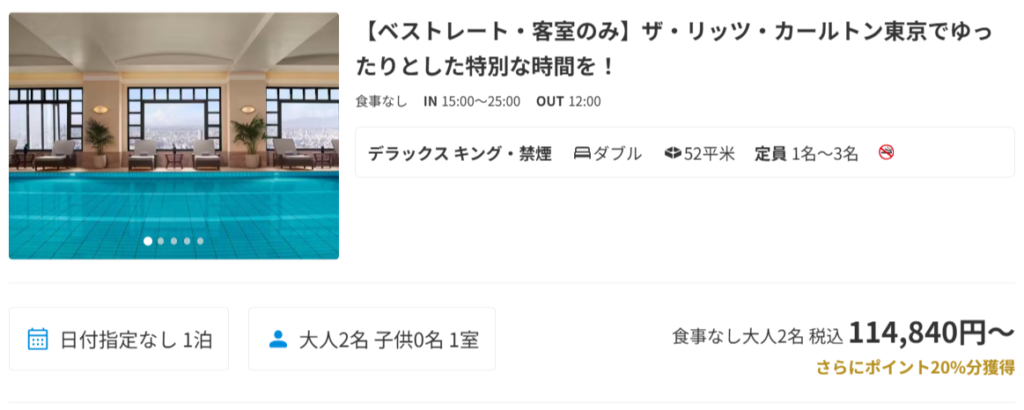
Task: Click the 定員 1名〜3名 capacity text
Action: (807, 153)
